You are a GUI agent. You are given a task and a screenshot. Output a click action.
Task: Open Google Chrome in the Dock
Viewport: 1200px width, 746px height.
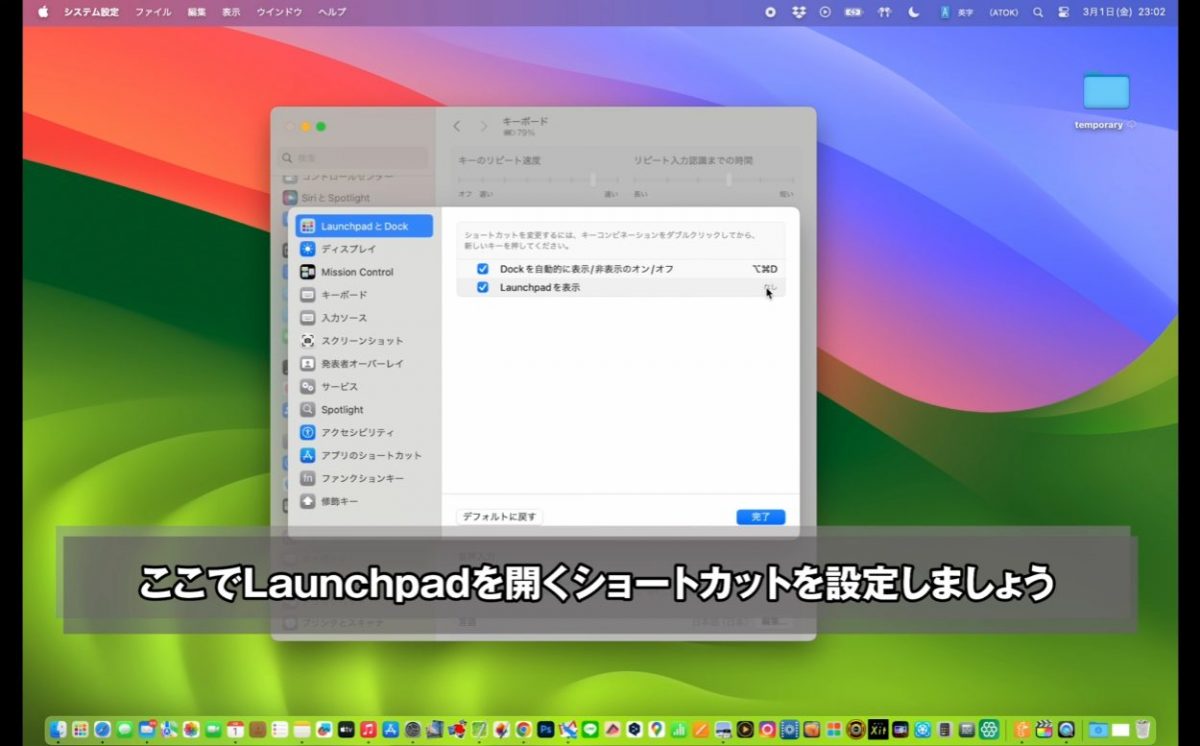[522, 729]
